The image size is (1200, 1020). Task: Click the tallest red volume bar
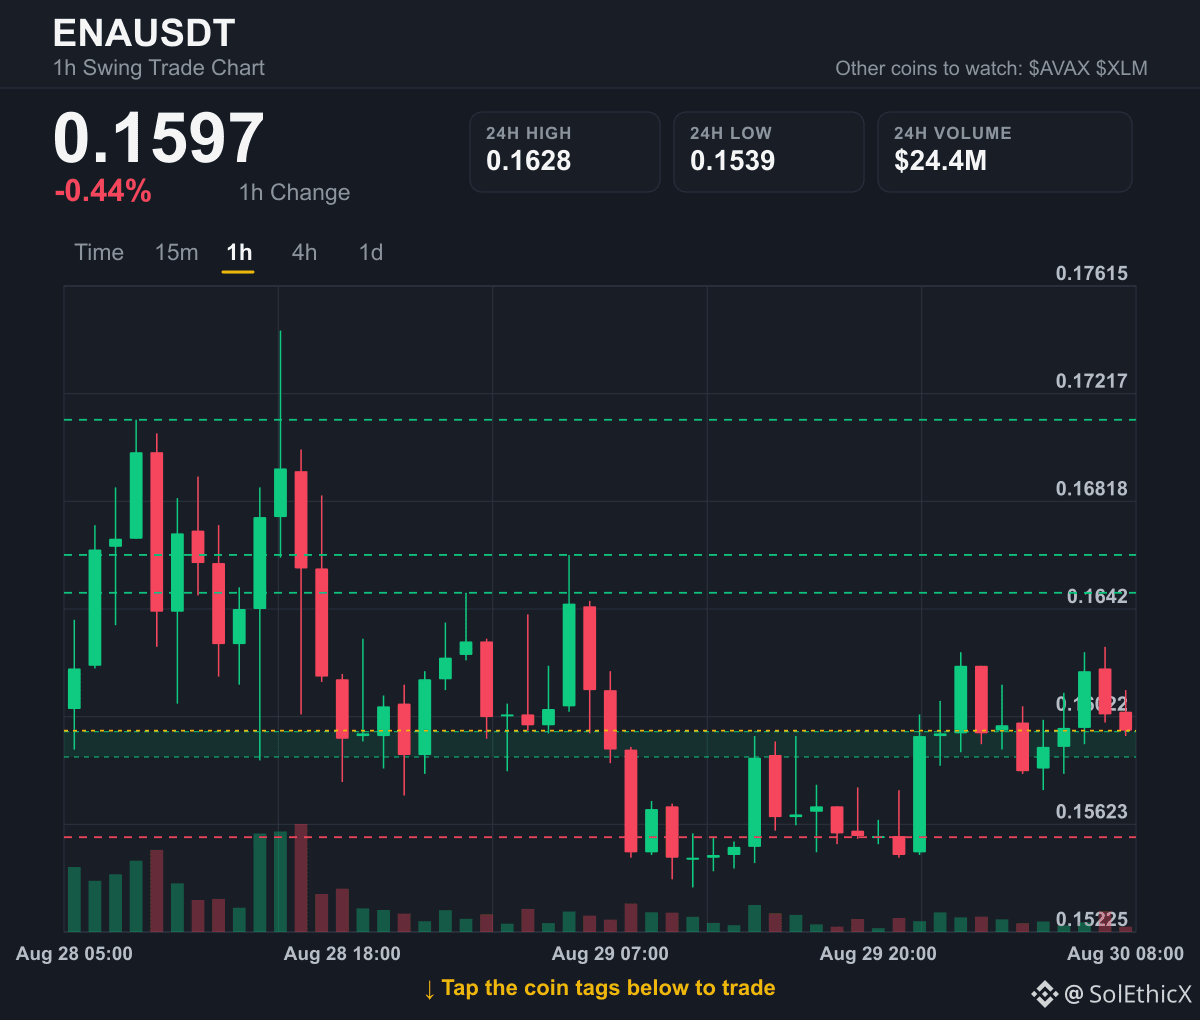(301, 878)
